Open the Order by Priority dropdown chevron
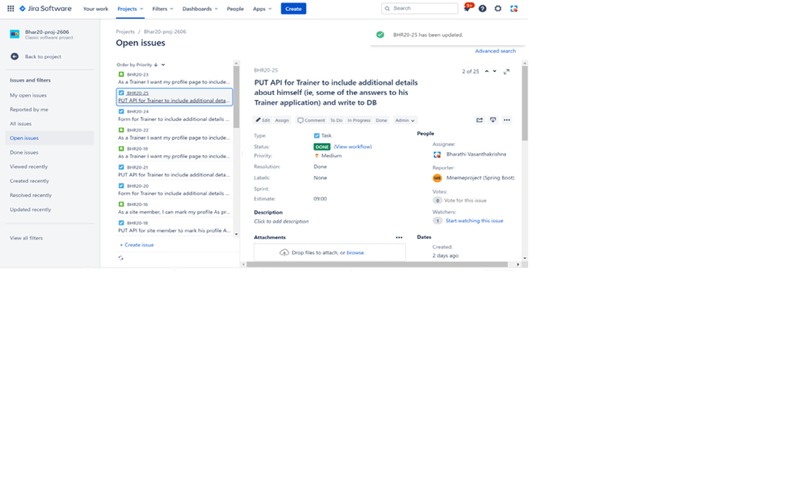Viewport: 806px width, 483px height. click(163, 65)
